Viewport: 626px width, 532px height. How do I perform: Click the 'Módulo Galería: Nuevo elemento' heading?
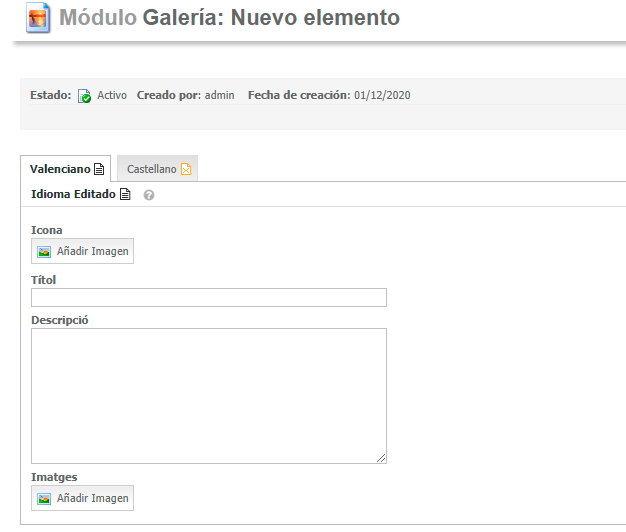(229, 18)
